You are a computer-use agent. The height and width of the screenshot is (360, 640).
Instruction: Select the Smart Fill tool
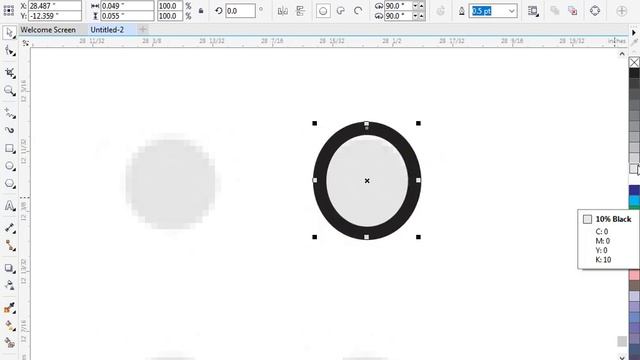(x=9, y=343)
